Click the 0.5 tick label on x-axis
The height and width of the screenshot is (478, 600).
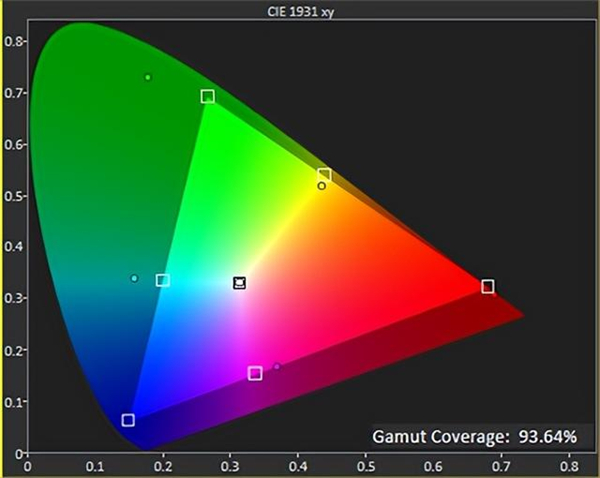pyautogui.click(x=366, y=465)
